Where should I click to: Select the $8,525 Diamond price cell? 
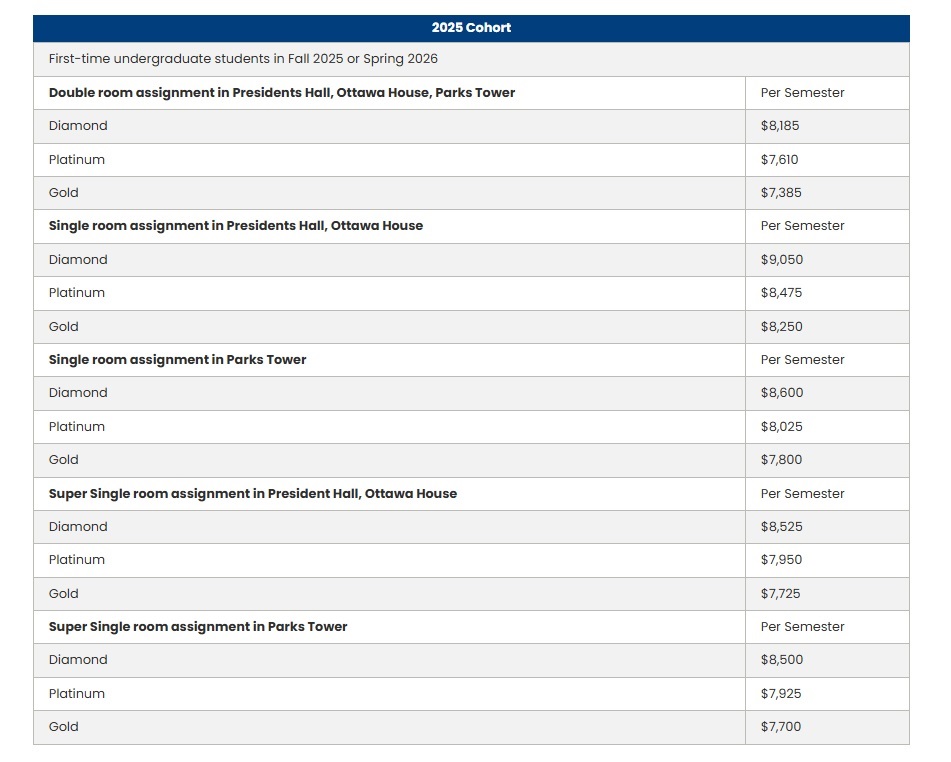coord(781,527)
